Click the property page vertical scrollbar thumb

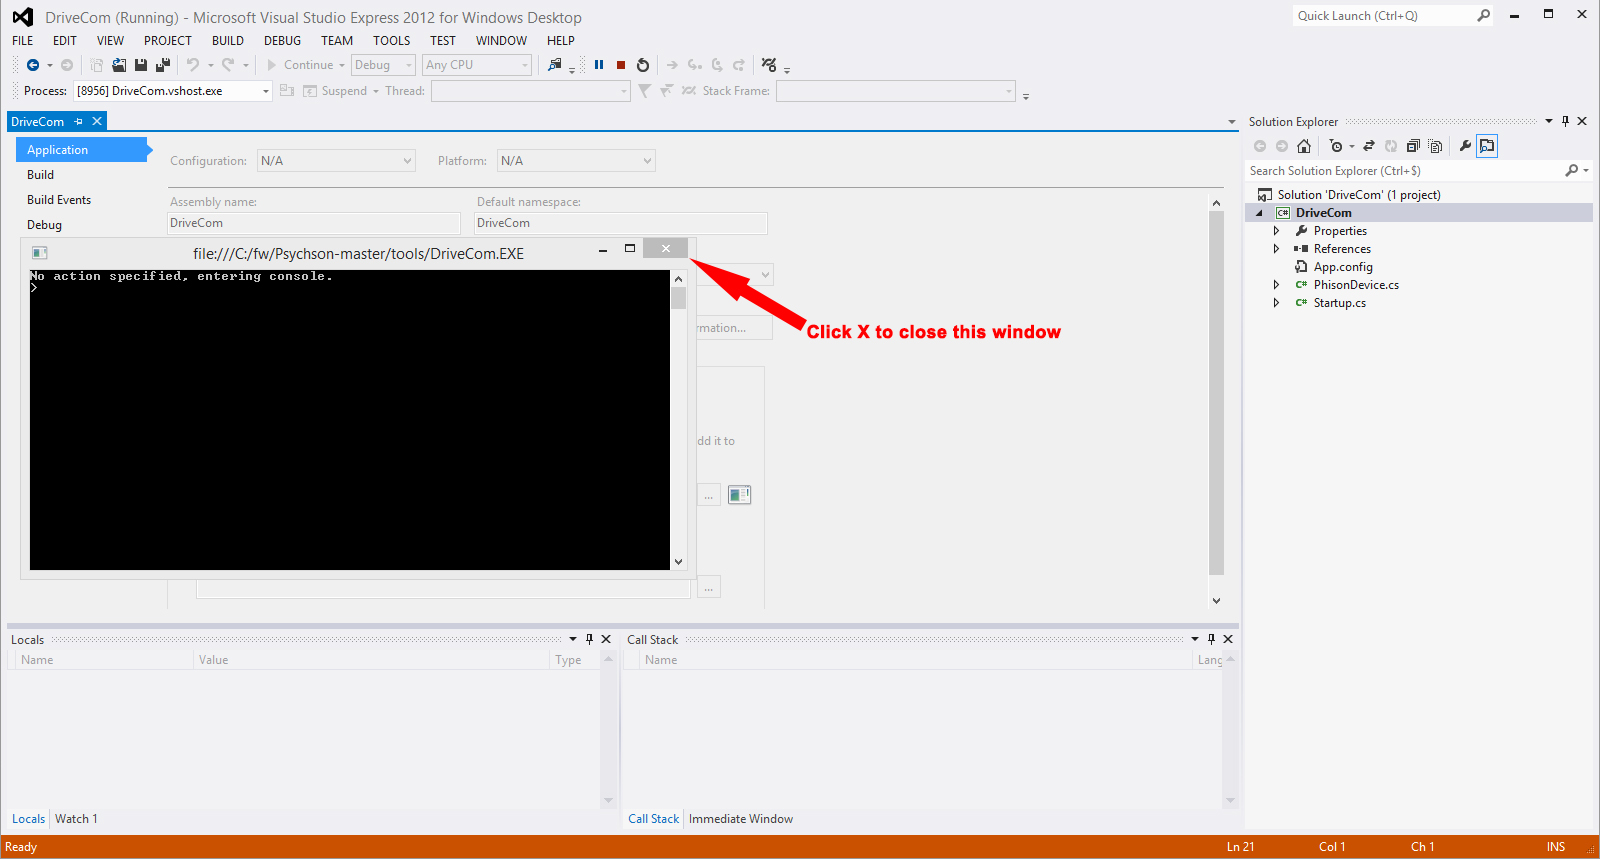(x=1217, y=393)
